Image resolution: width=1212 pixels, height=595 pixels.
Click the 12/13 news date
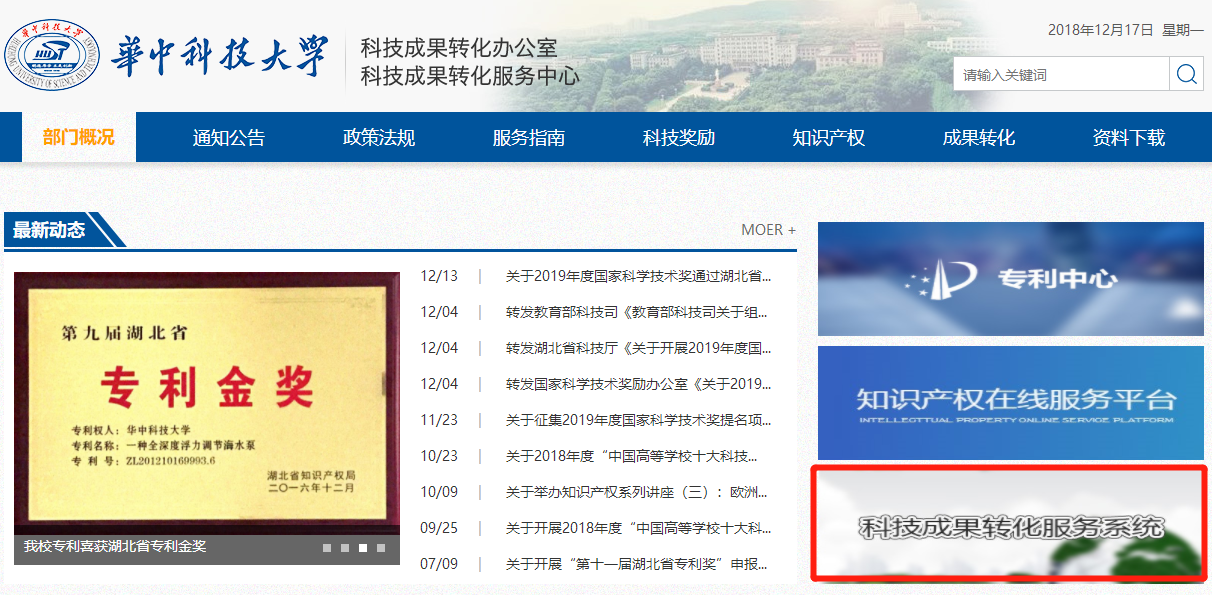[x=439, y=276]
